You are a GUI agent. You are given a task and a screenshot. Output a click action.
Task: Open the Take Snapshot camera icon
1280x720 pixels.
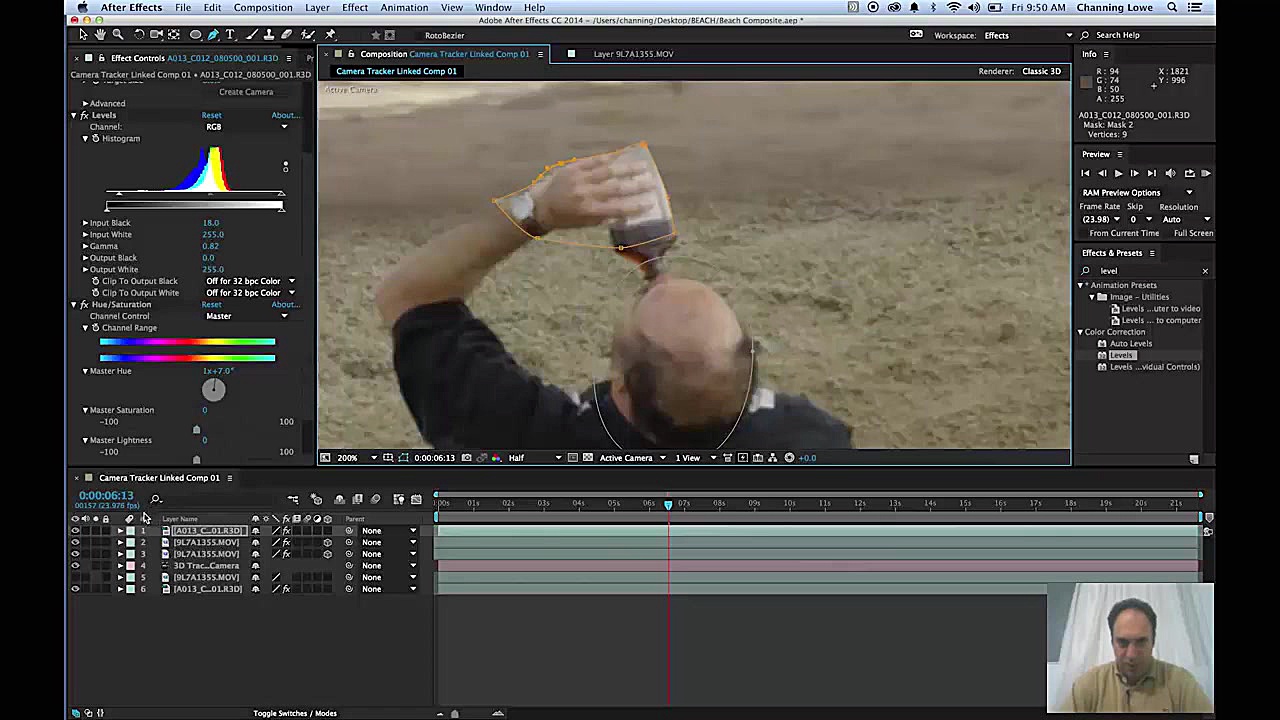point(466,457)
